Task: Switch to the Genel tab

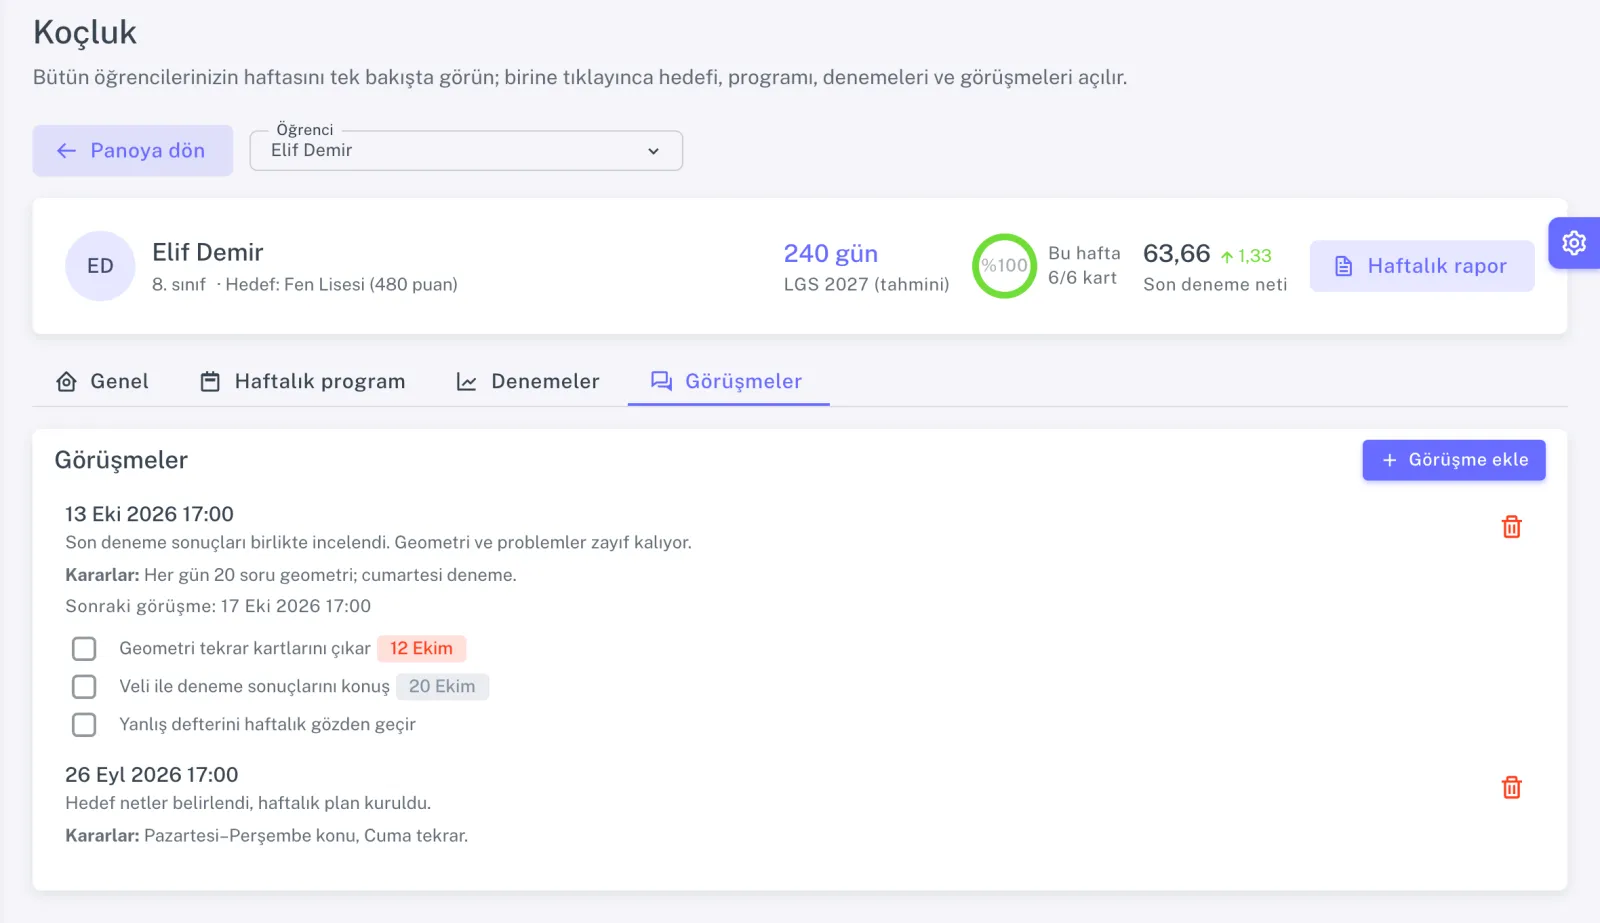Action: tap(102, 381)
